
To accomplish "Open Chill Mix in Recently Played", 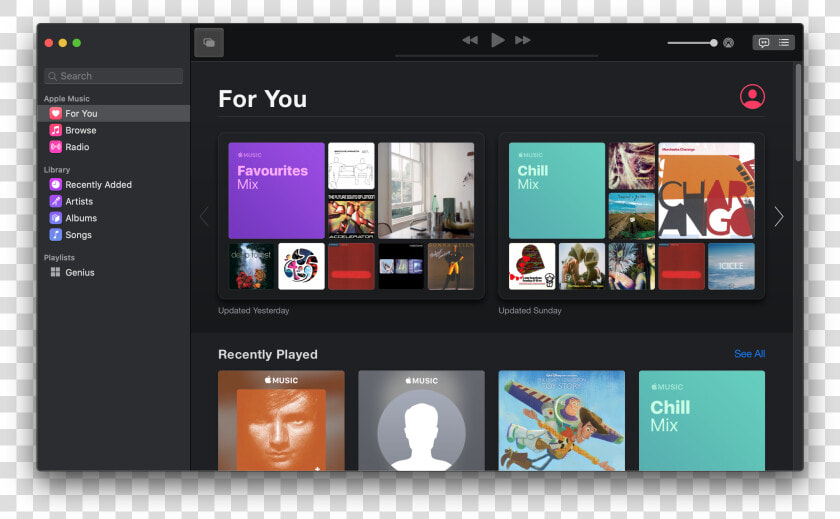I will [x=702, y=420].
